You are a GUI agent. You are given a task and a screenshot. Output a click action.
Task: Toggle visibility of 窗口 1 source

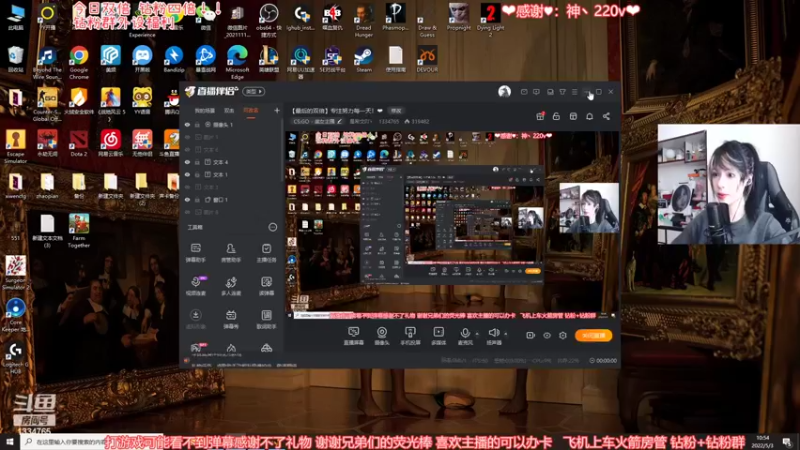tap(187, 199)
